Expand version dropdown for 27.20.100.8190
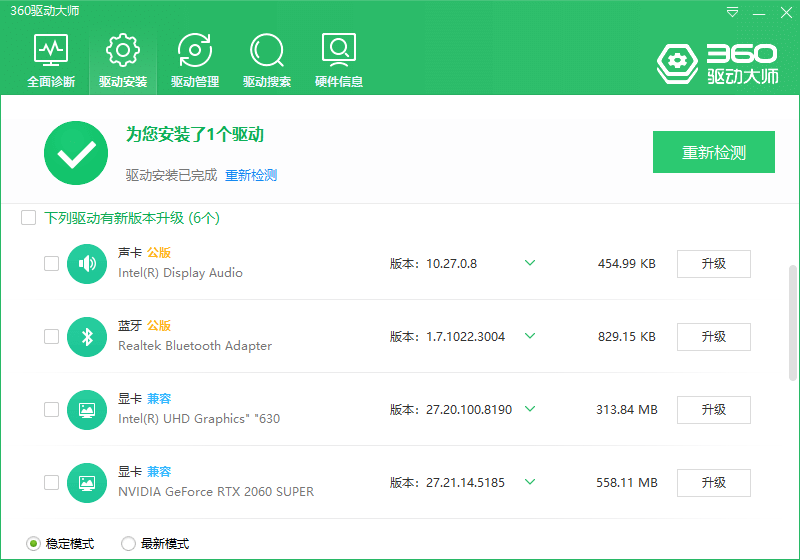800x560 pixels. (530, 409)
